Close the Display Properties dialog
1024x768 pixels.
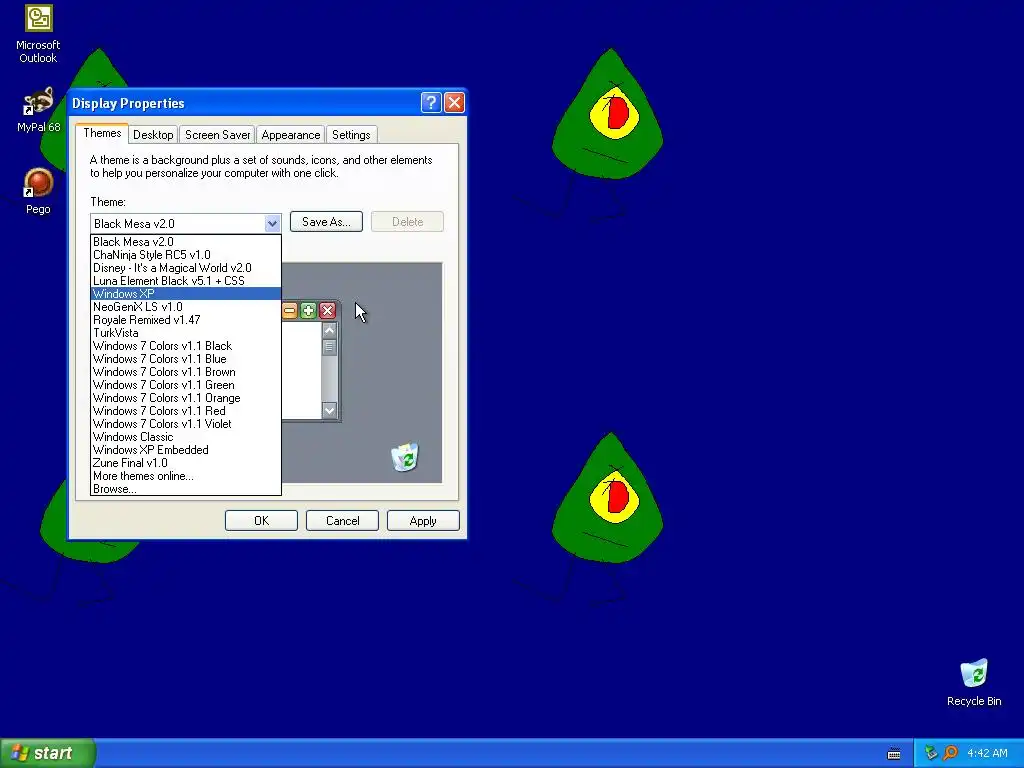[454, 103]
